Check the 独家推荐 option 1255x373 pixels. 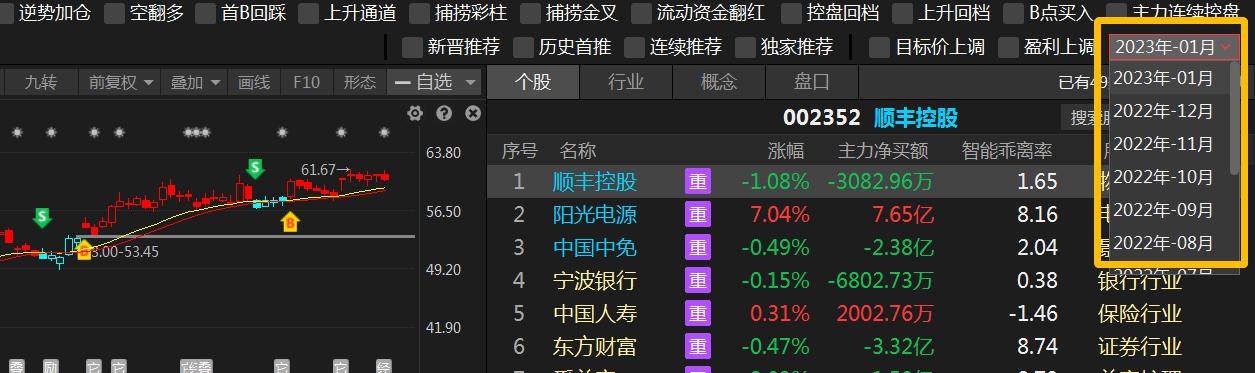point(743,47)
